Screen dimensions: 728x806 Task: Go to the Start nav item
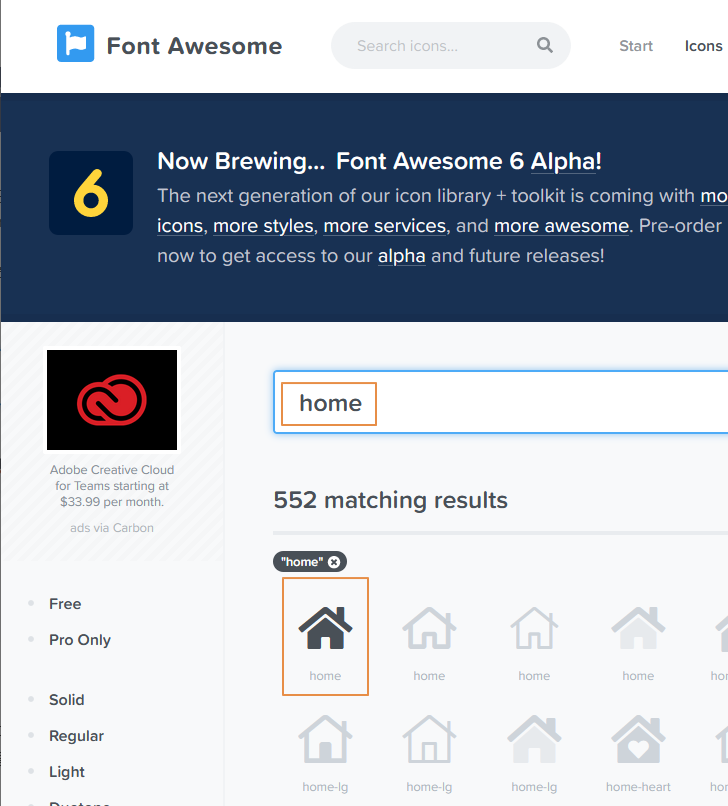[636, 46]
